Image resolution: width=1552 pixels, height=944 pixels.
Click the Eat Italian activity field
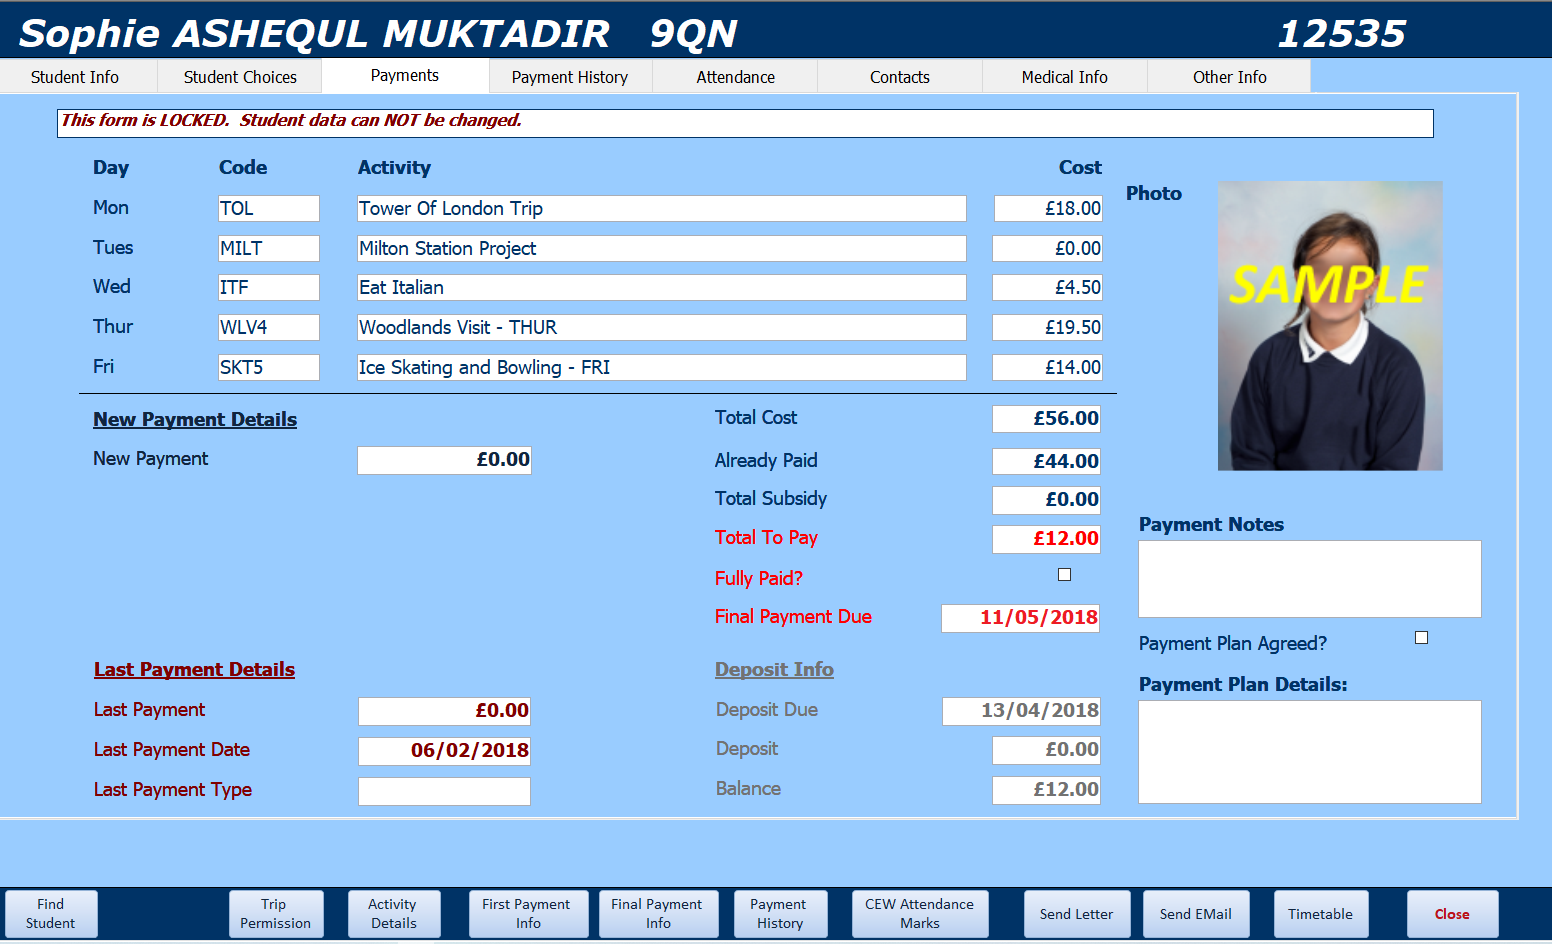(x=662, y=287)
